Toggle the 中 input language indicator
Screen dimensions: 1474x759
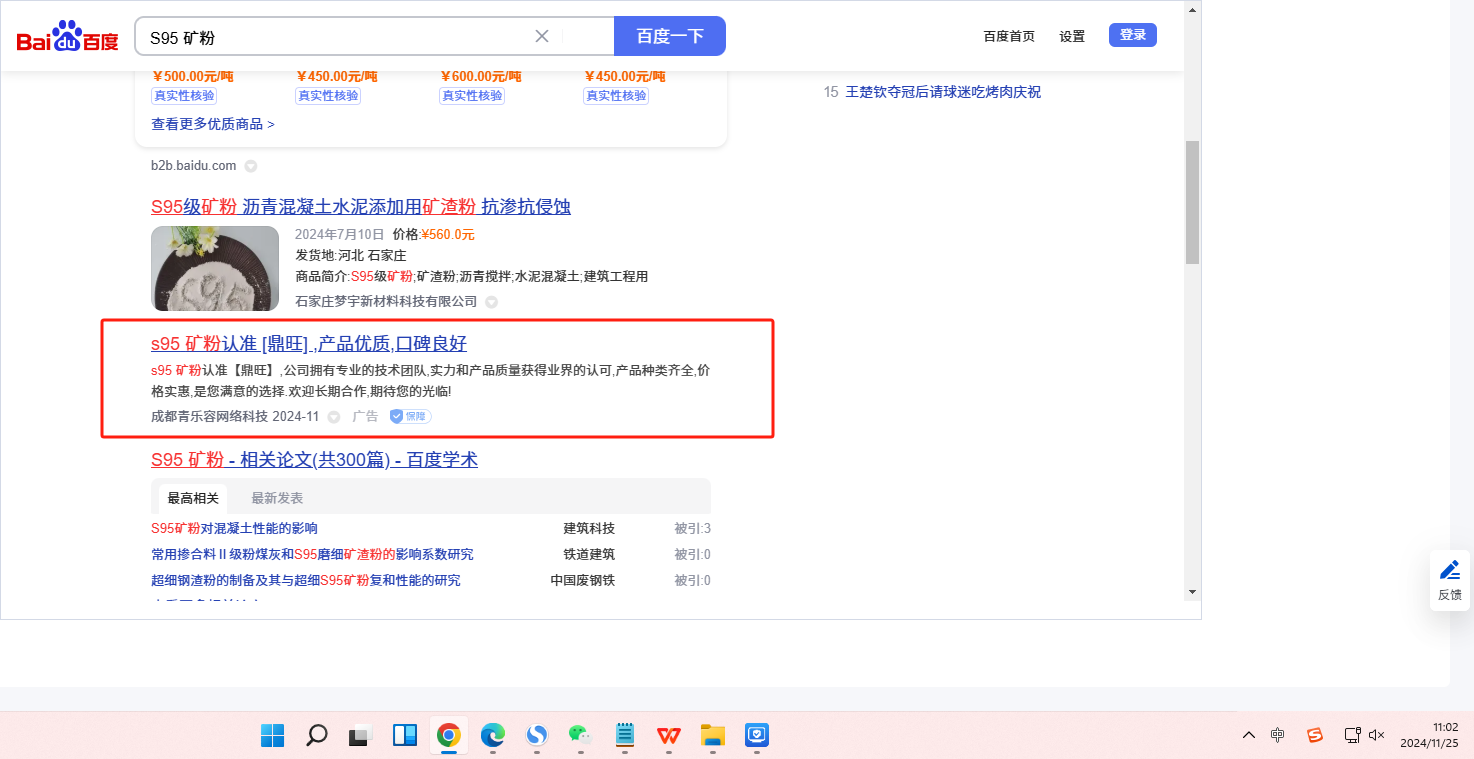(1278, 735)
